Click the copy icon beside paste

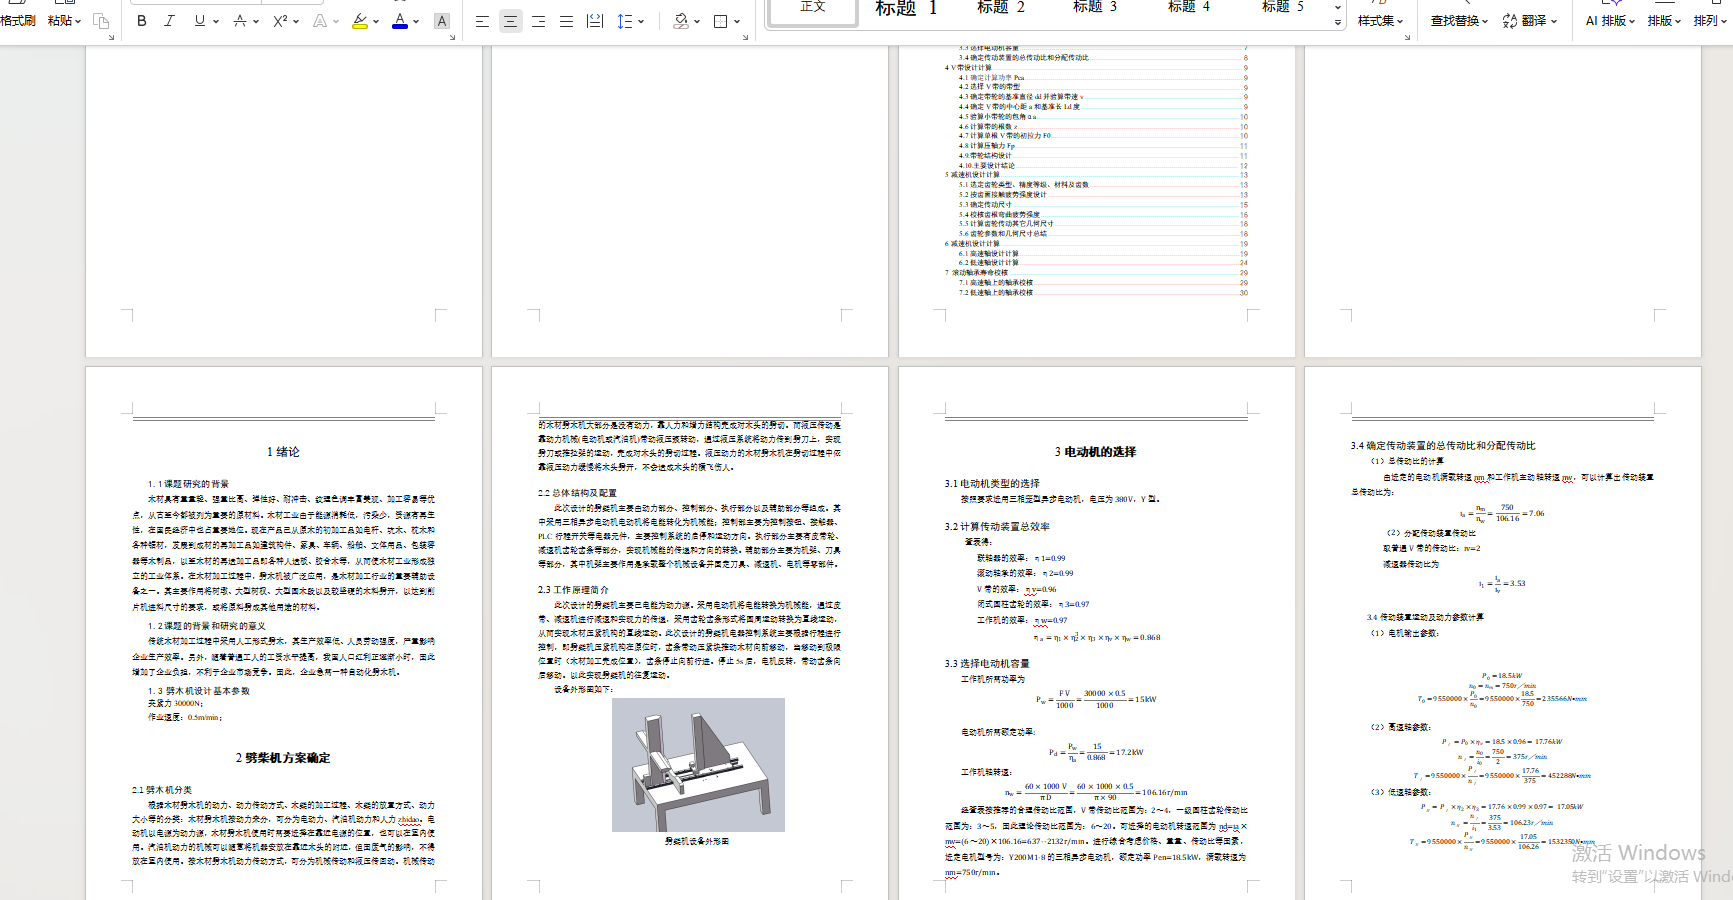tap(101, 21)
